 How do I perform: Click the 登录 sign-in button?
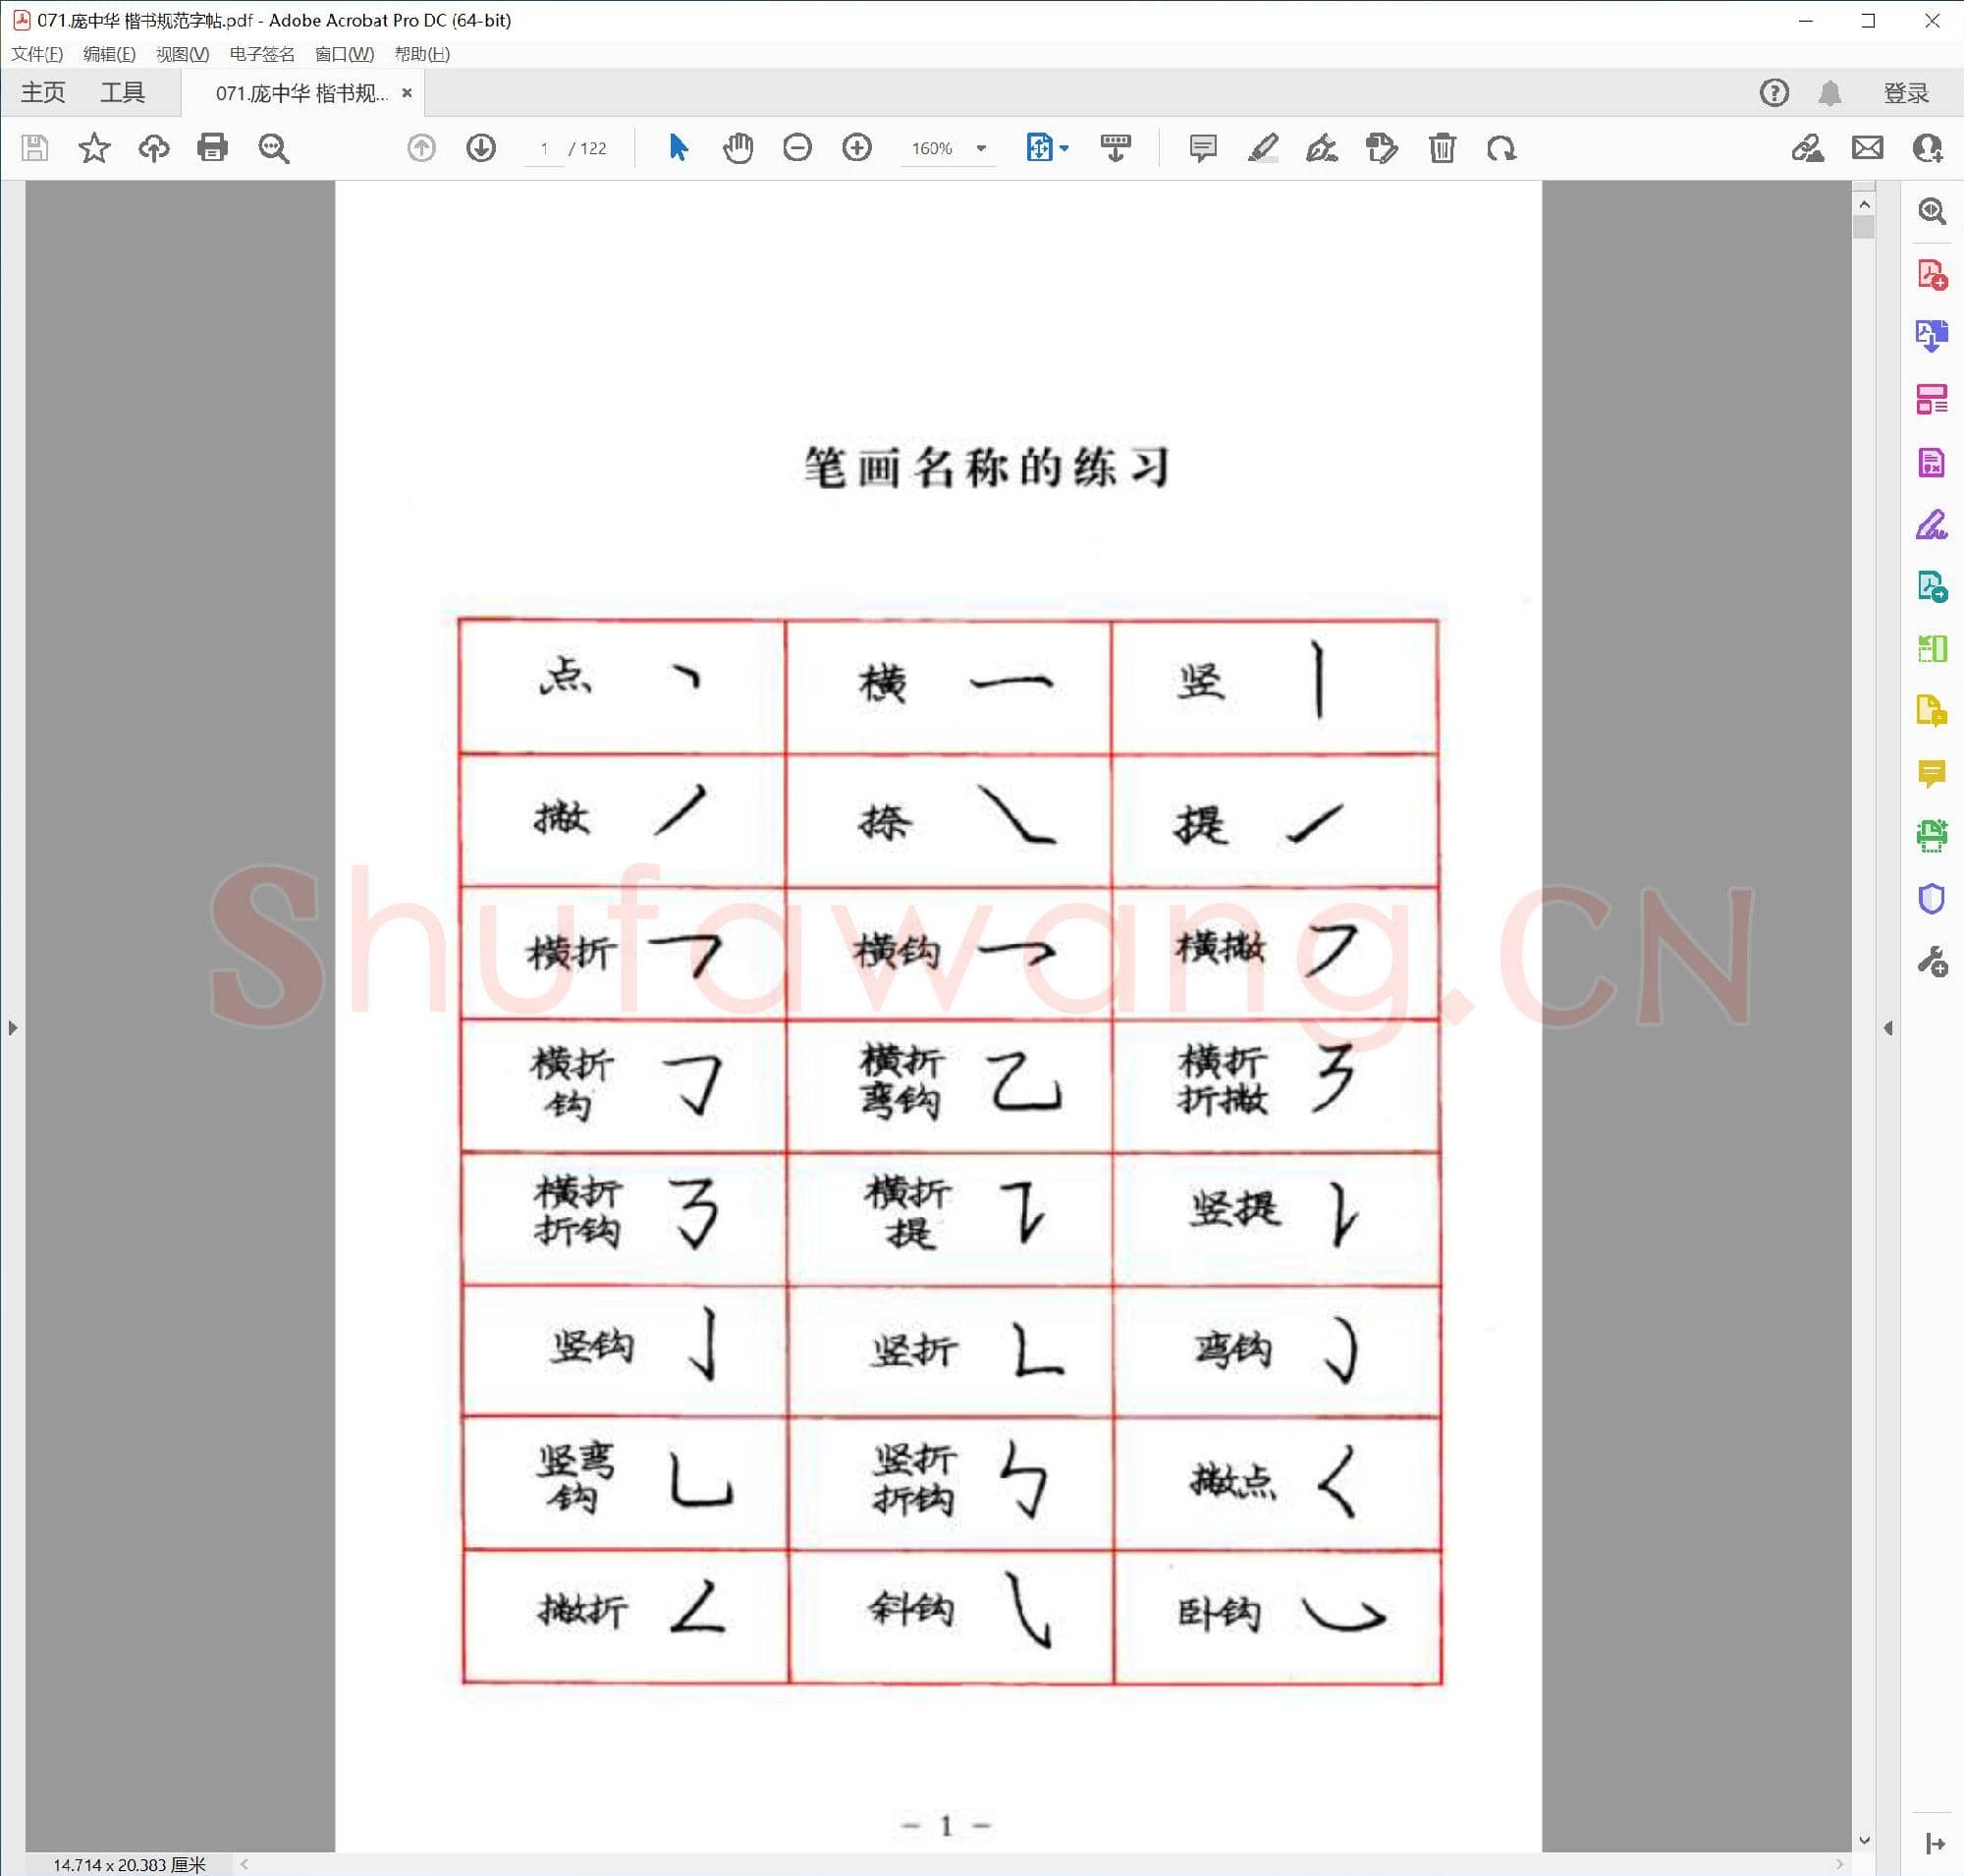click(1903, 92)
